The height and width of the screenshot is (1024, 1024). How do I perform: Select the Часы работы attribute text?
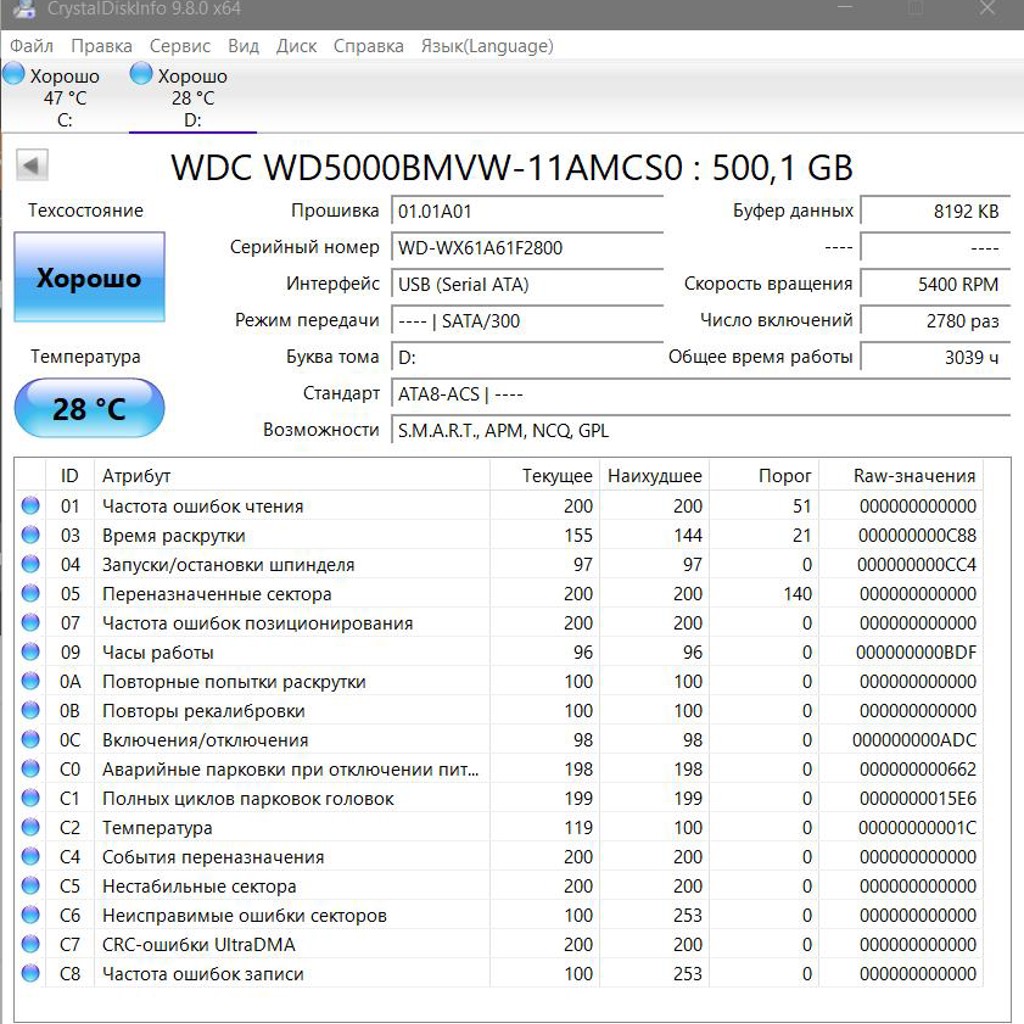158,652
